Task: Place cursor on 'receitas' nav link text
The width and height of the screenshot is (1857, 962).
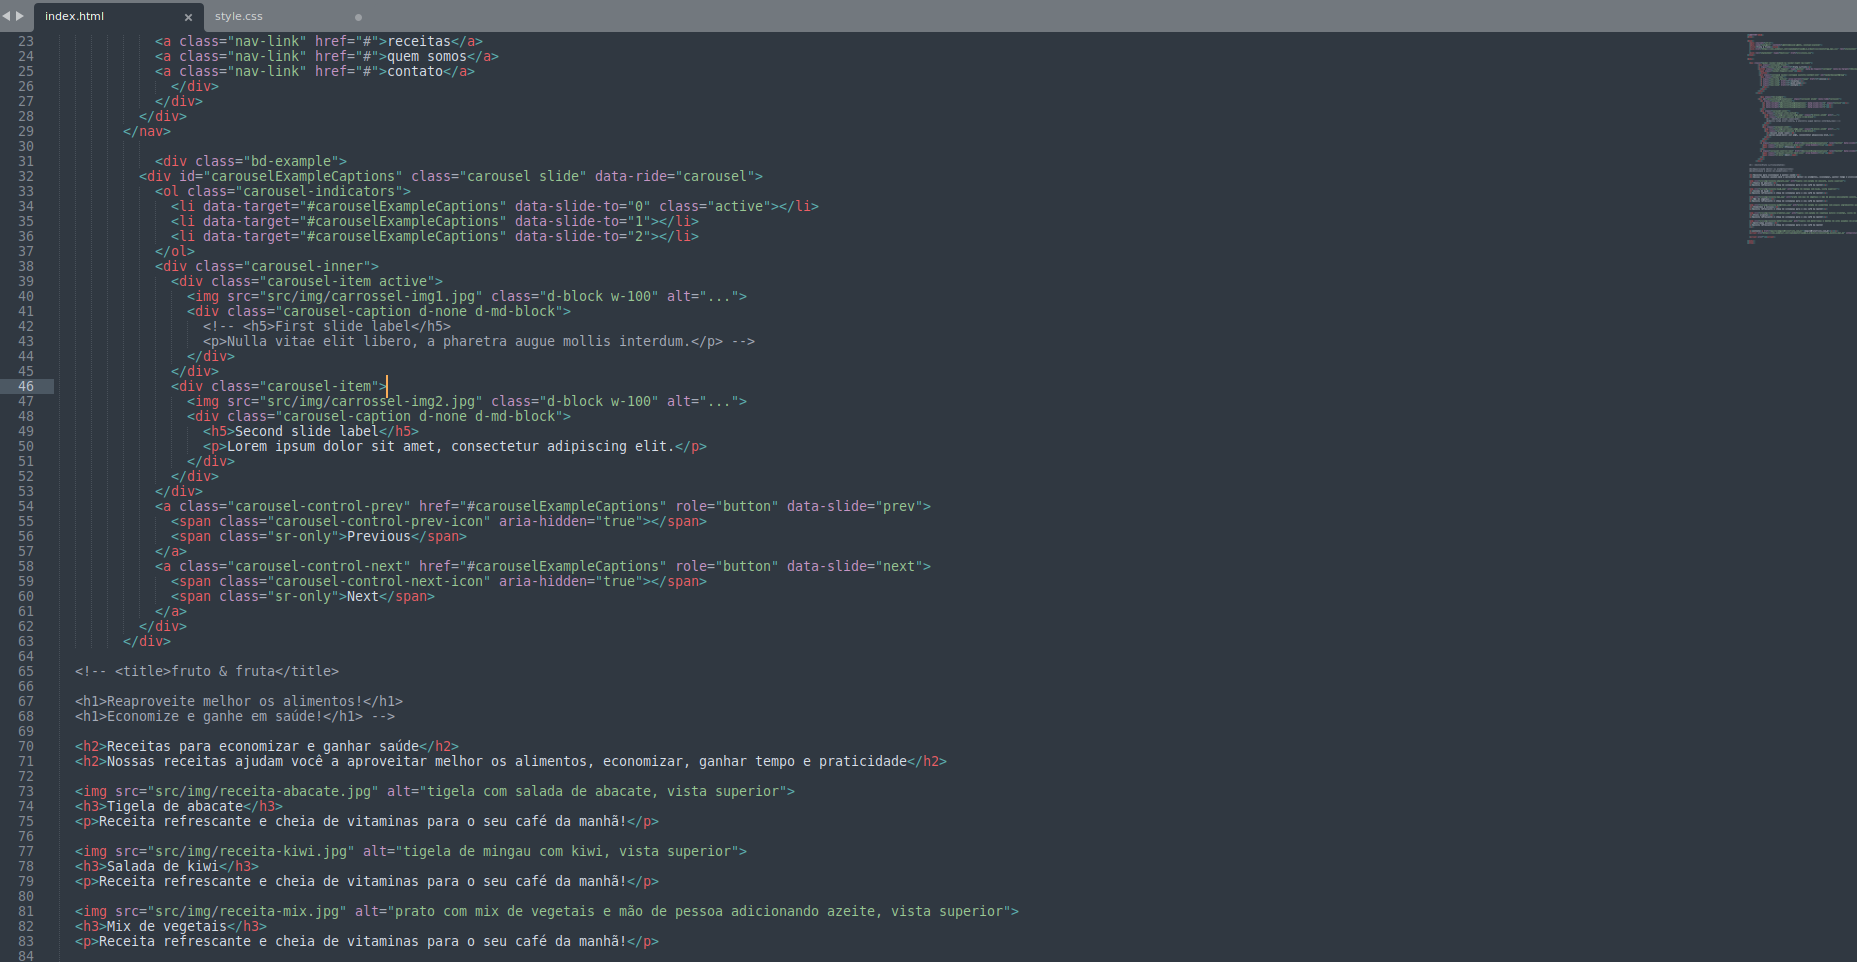Action: click(419, 41)
